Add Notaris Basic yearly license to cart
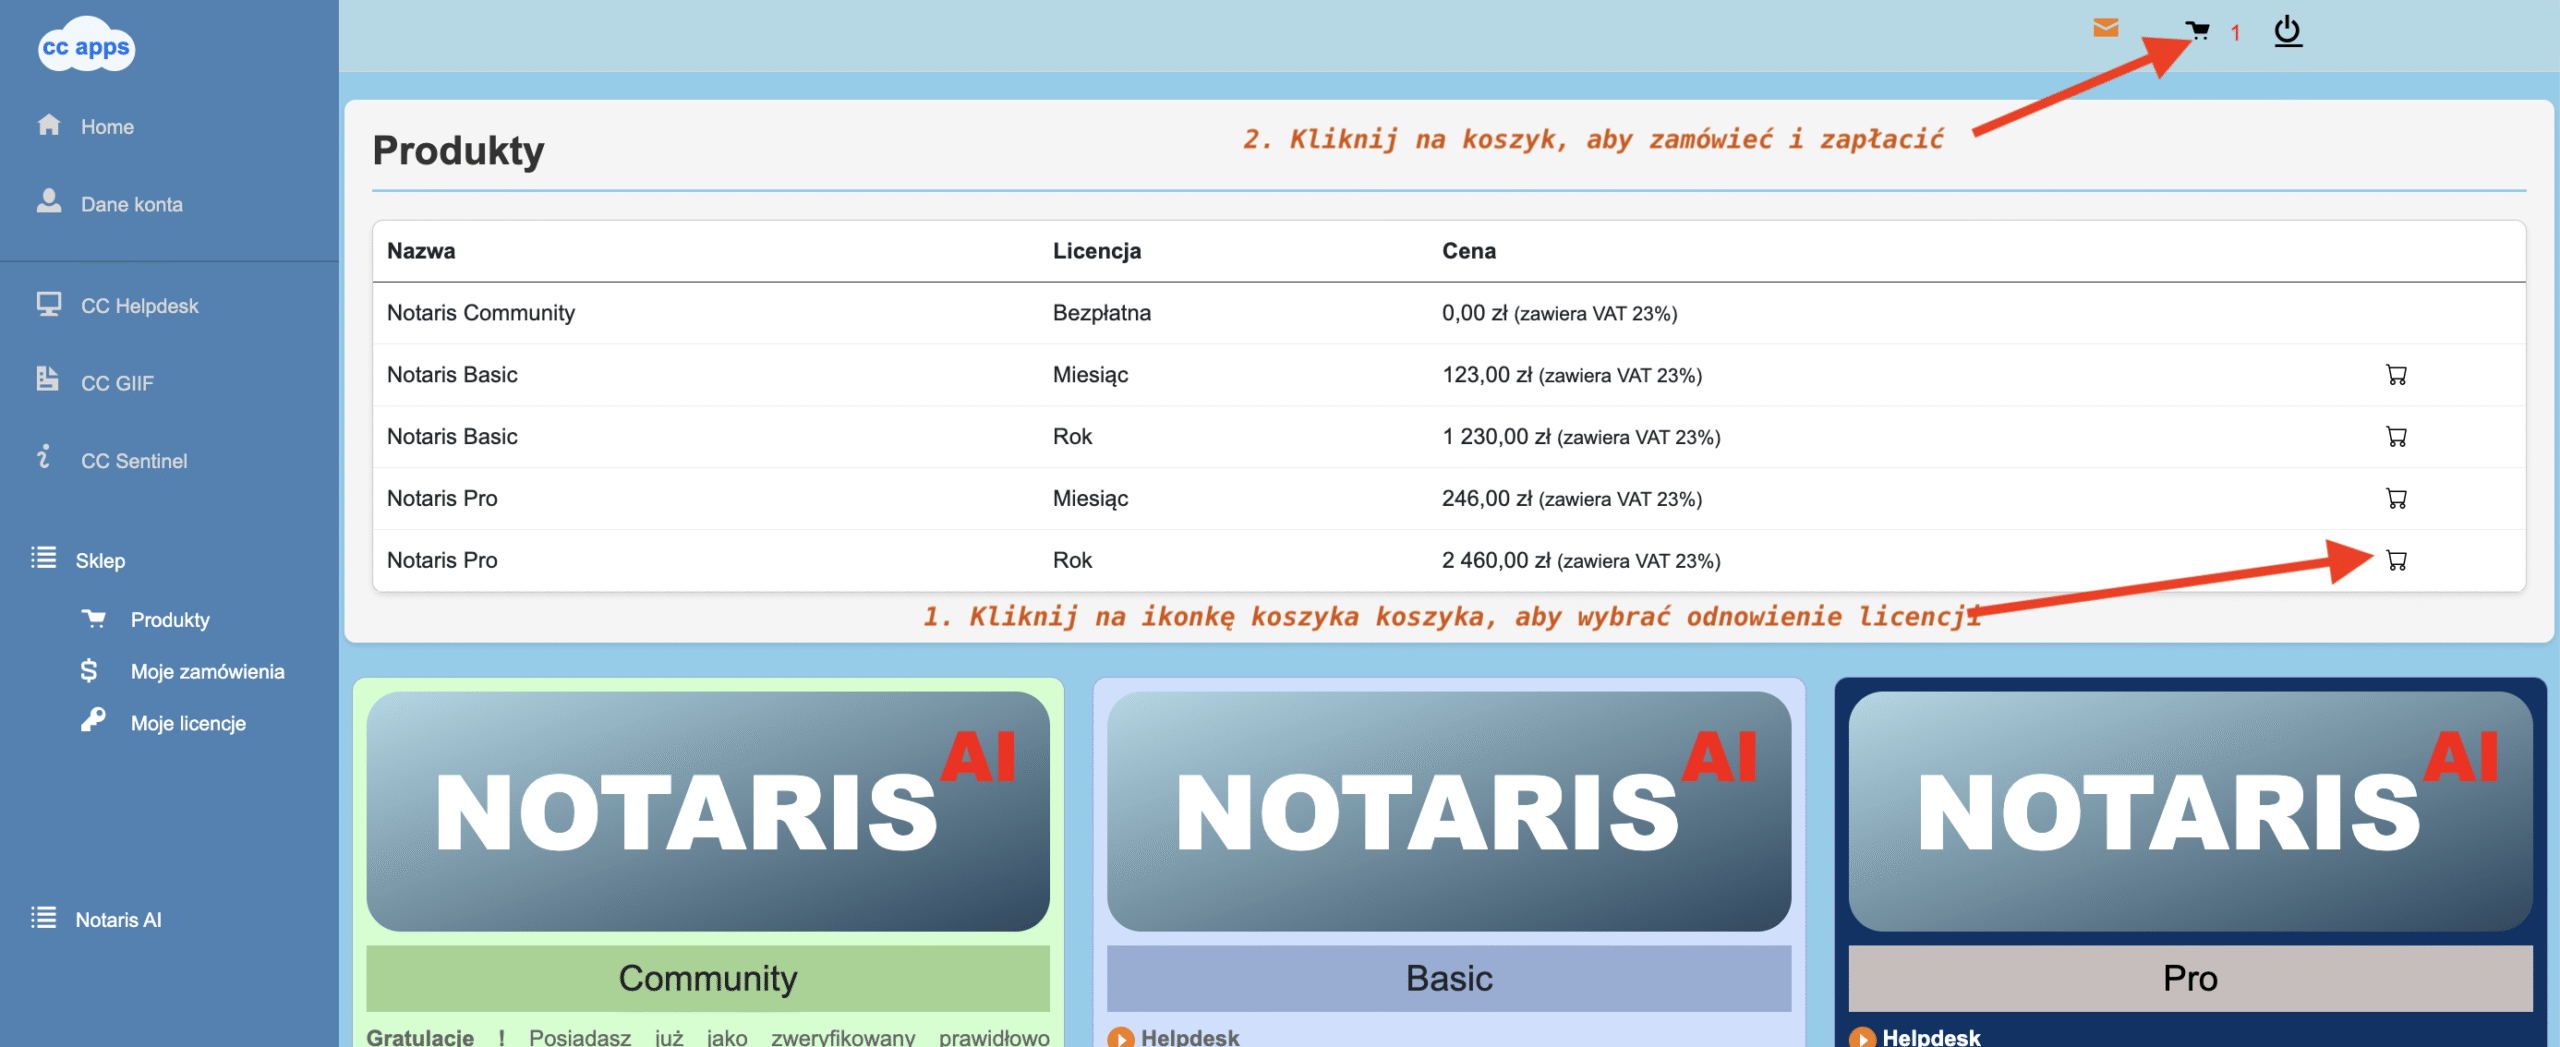Screen dimensions: 2560x1047 click(2396, 437)
